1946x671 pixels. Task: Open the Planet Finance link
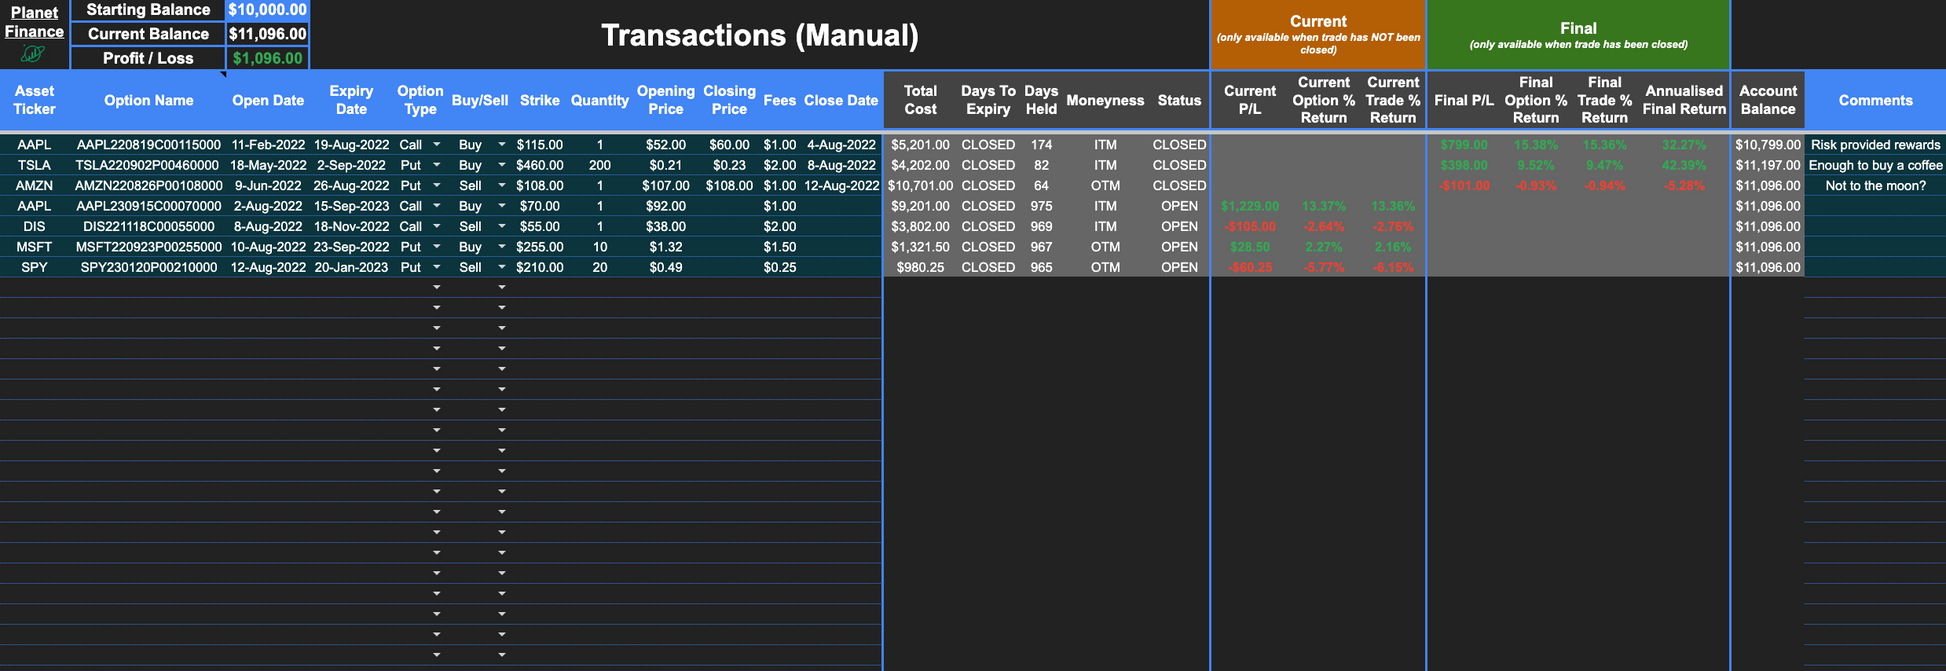[x=34, y=22]
